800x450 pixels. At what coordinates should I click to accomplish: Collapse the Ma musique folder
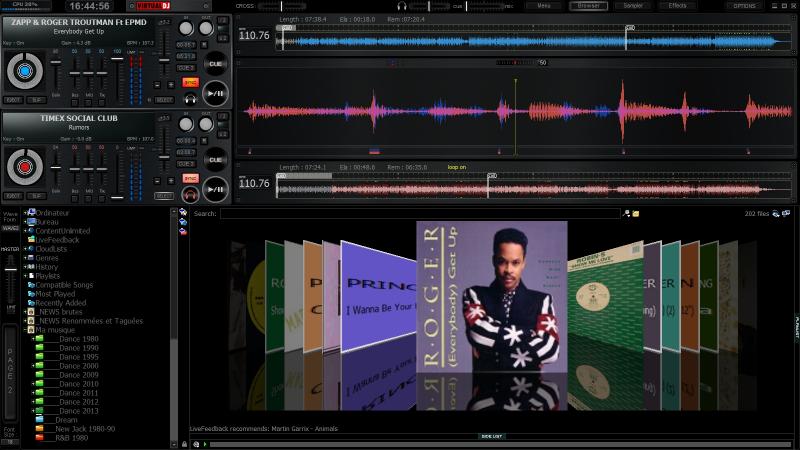25,330
